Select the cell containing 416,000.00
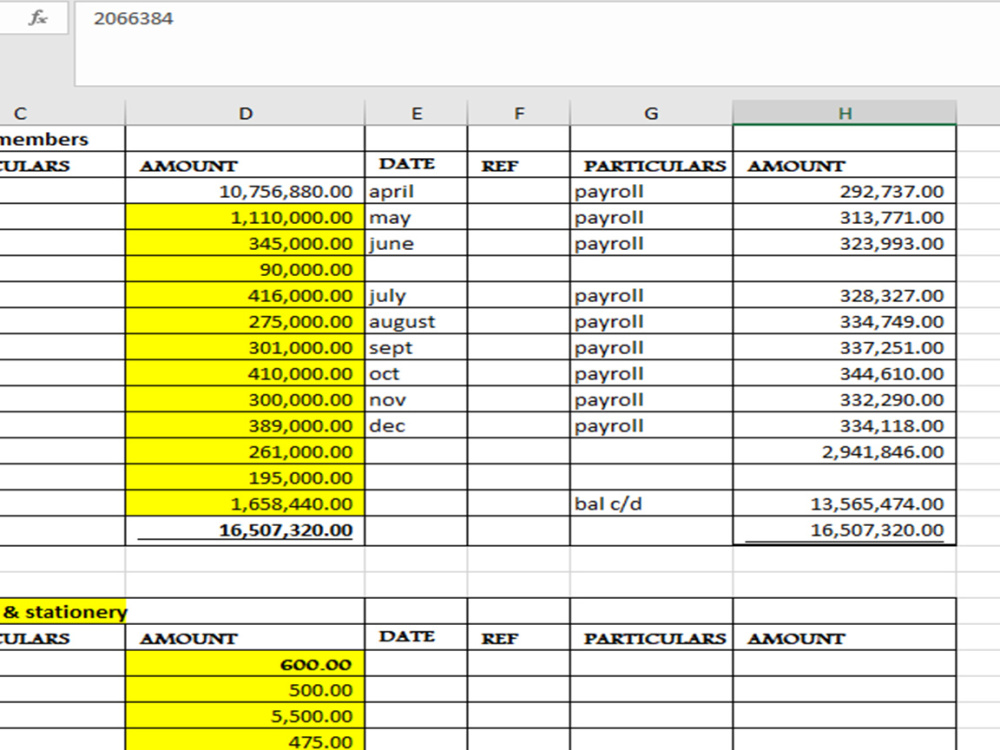 click(x=246, y=296)
